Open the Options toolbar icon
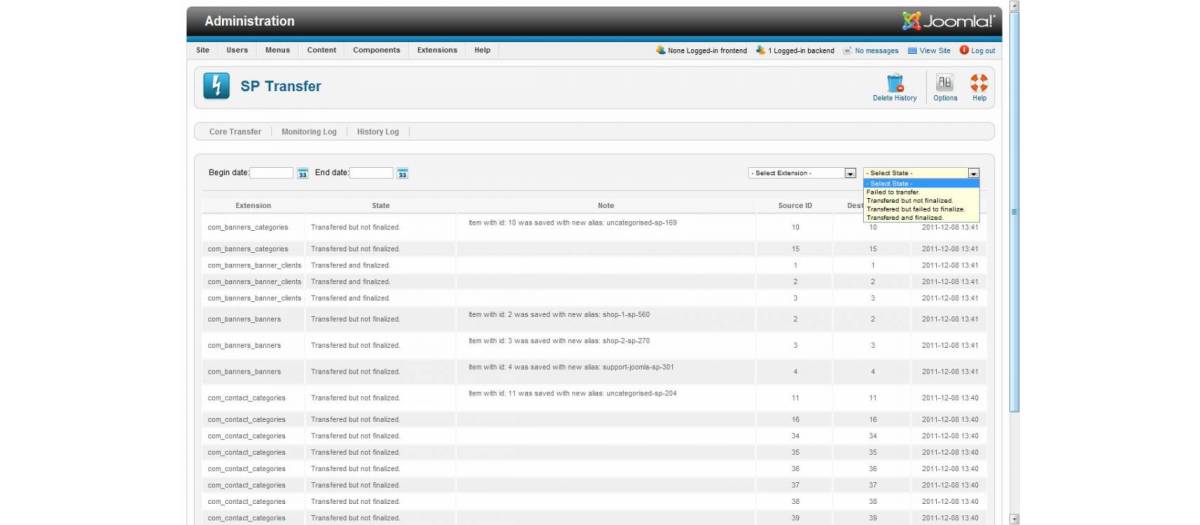 [x=945, y=83]
